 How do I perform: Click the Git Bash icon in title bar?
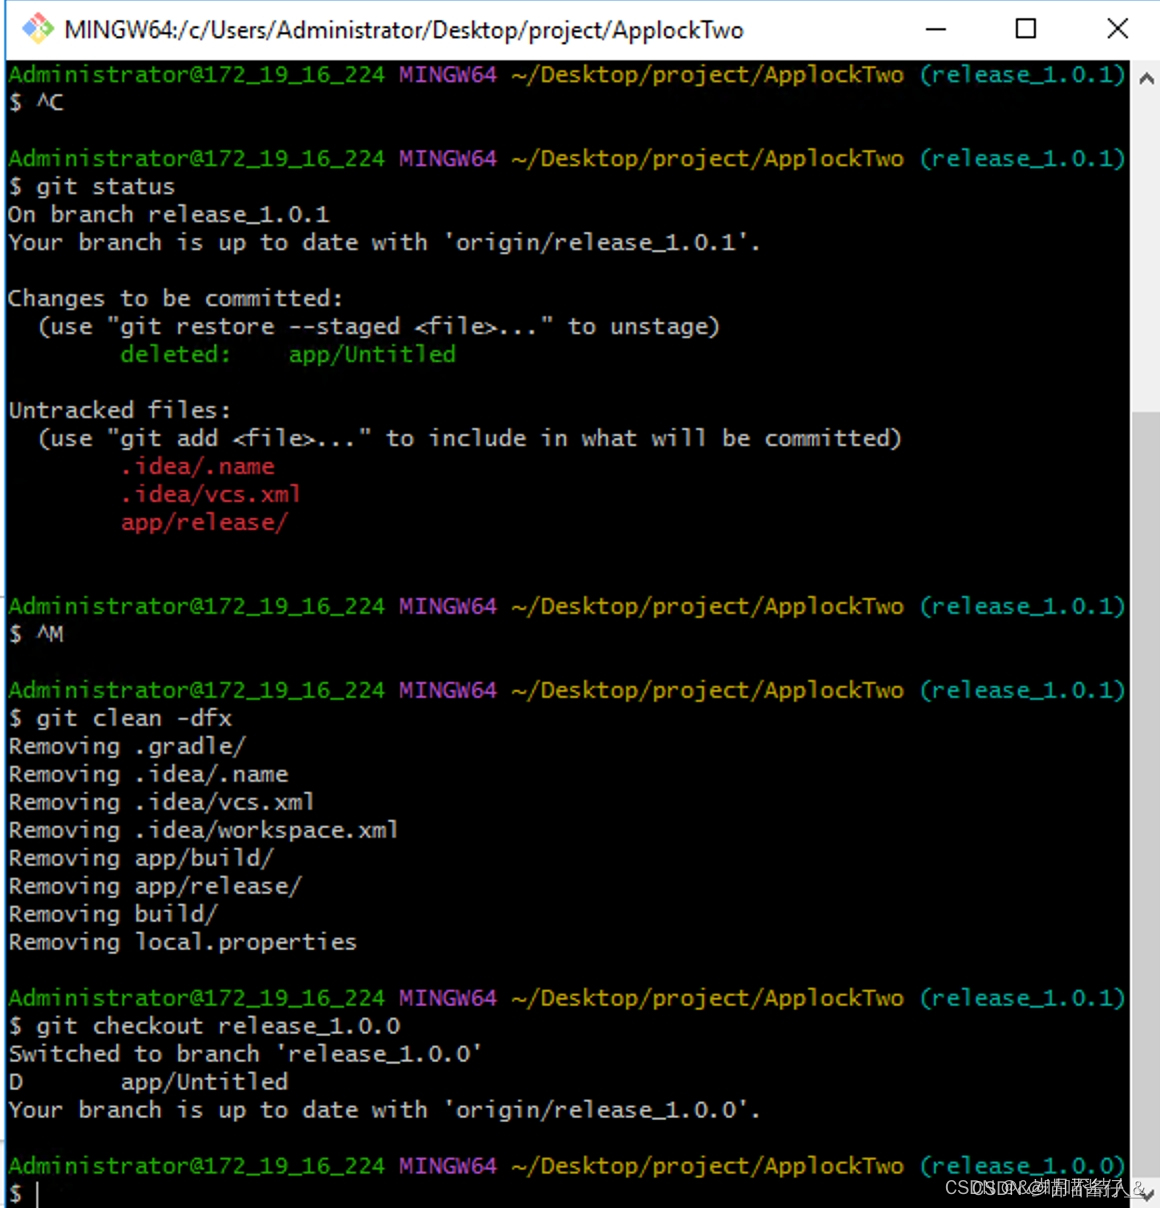(x=38, y=29)
